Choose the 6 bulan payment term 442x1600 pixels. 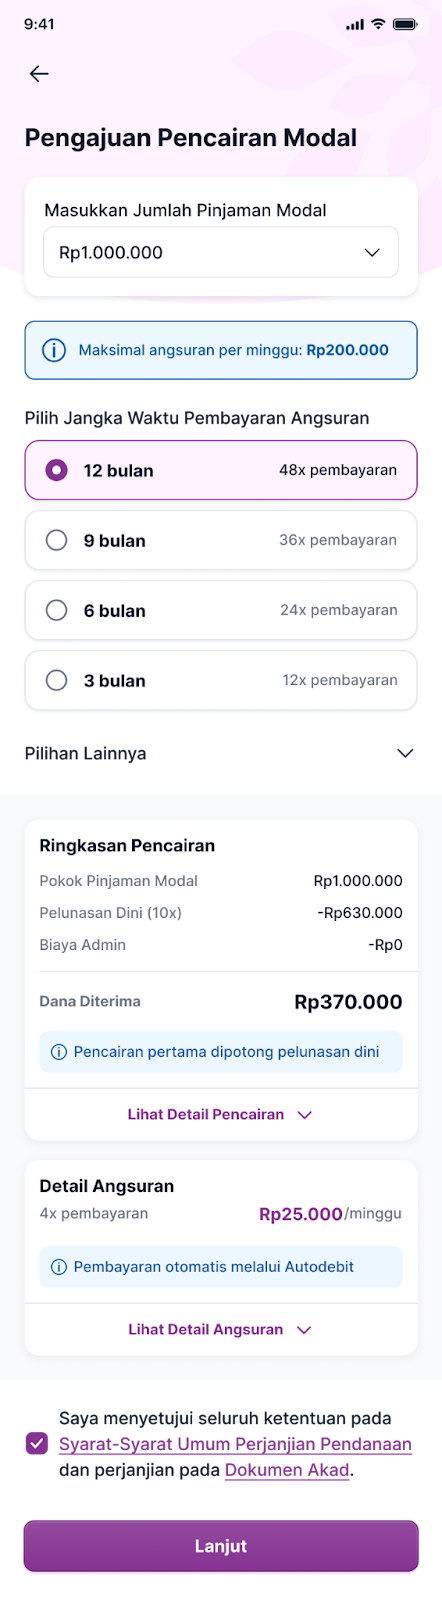click(221, 610)
